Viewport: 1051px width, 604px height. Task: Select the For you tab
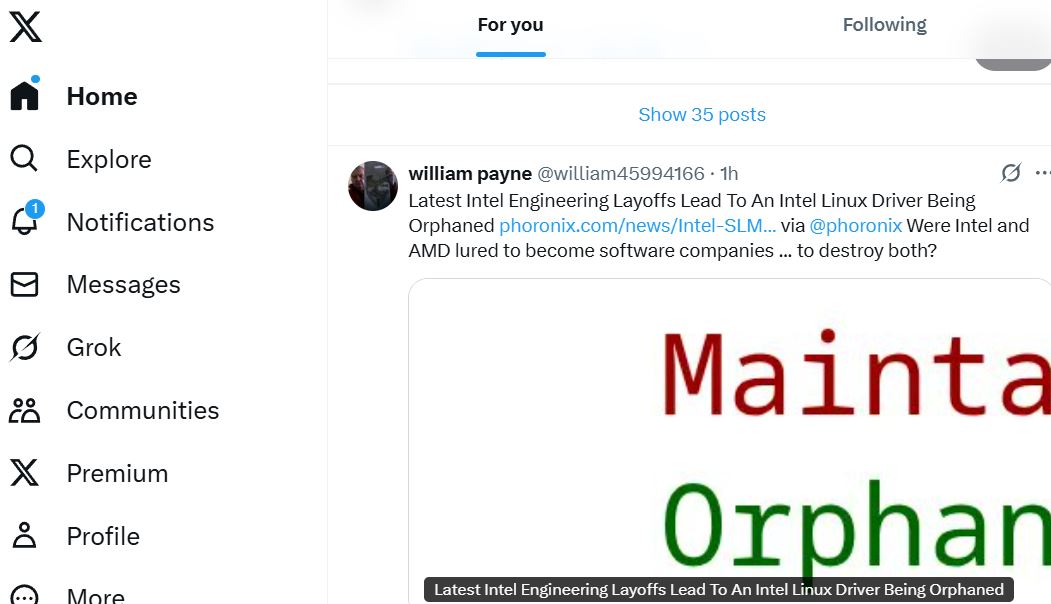pos(510,25)
